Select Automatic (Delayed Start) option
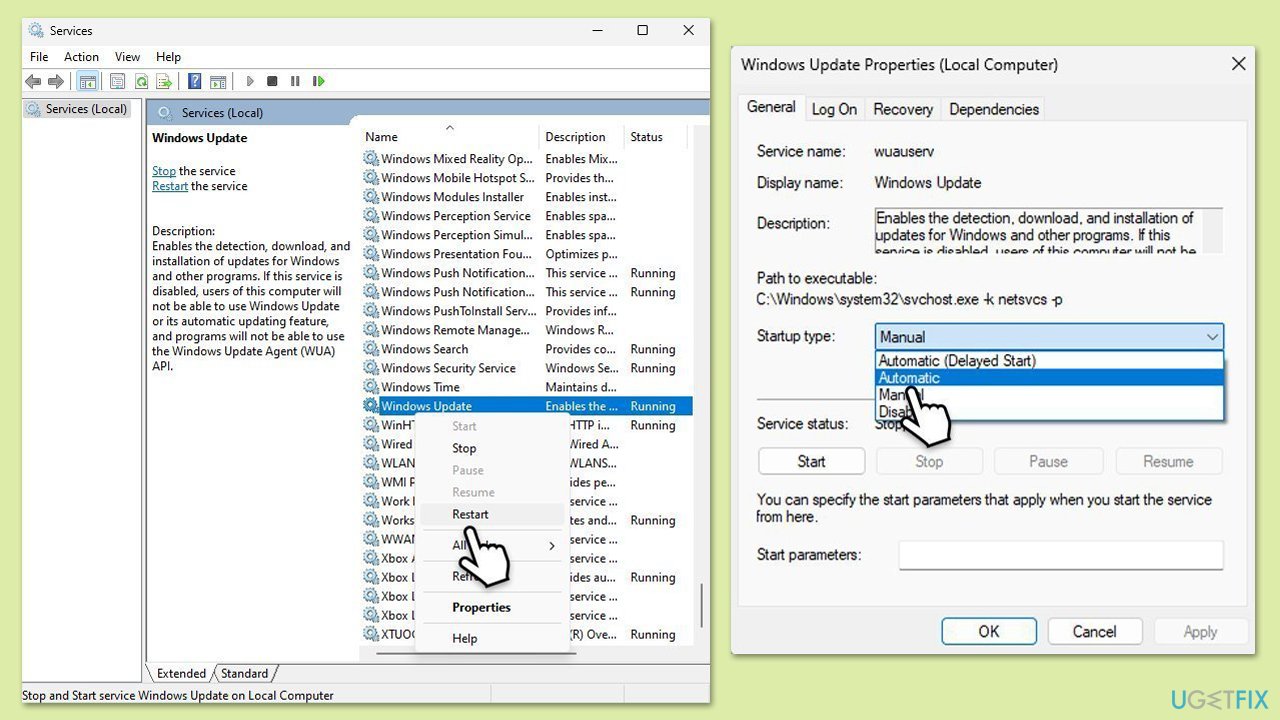Screen dimensions: 1280x720 tap(1049, 361)
